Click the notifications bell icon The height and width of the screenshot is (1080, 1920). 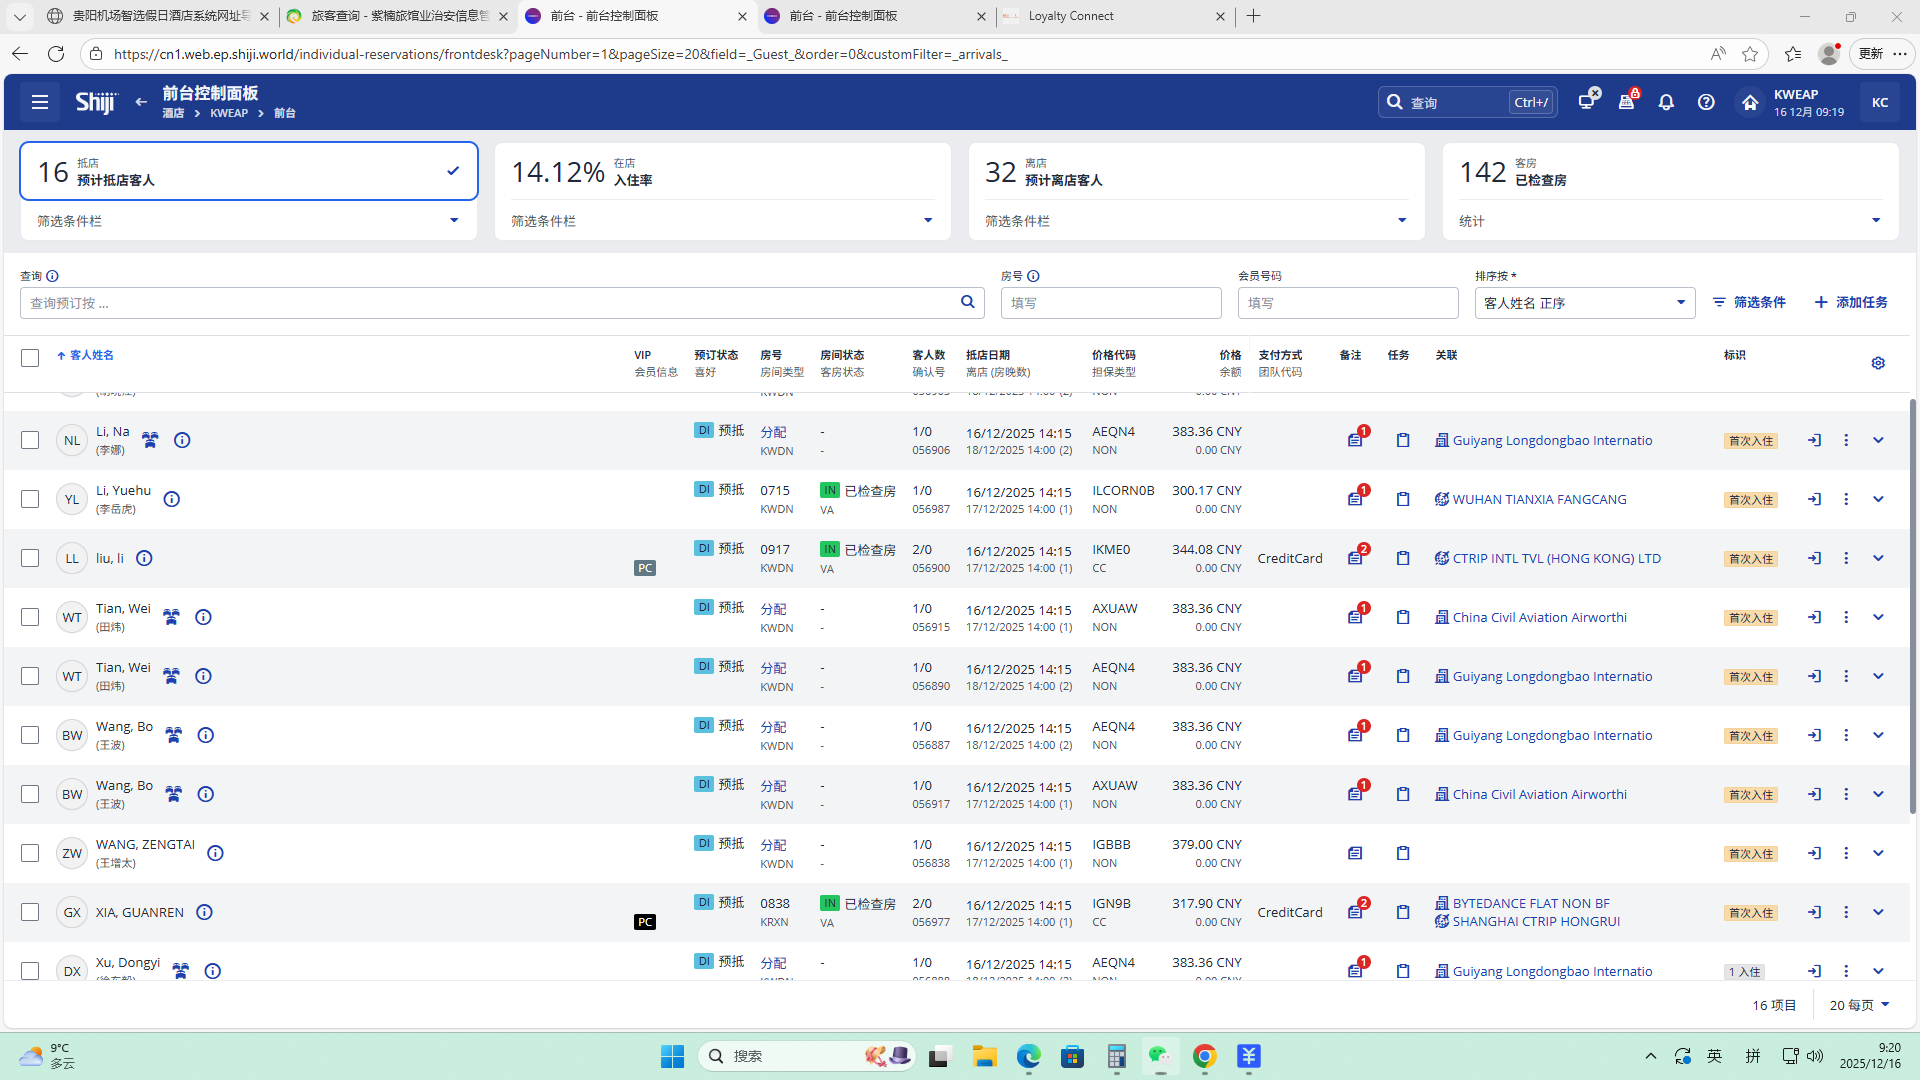(x=1666, y=102)
